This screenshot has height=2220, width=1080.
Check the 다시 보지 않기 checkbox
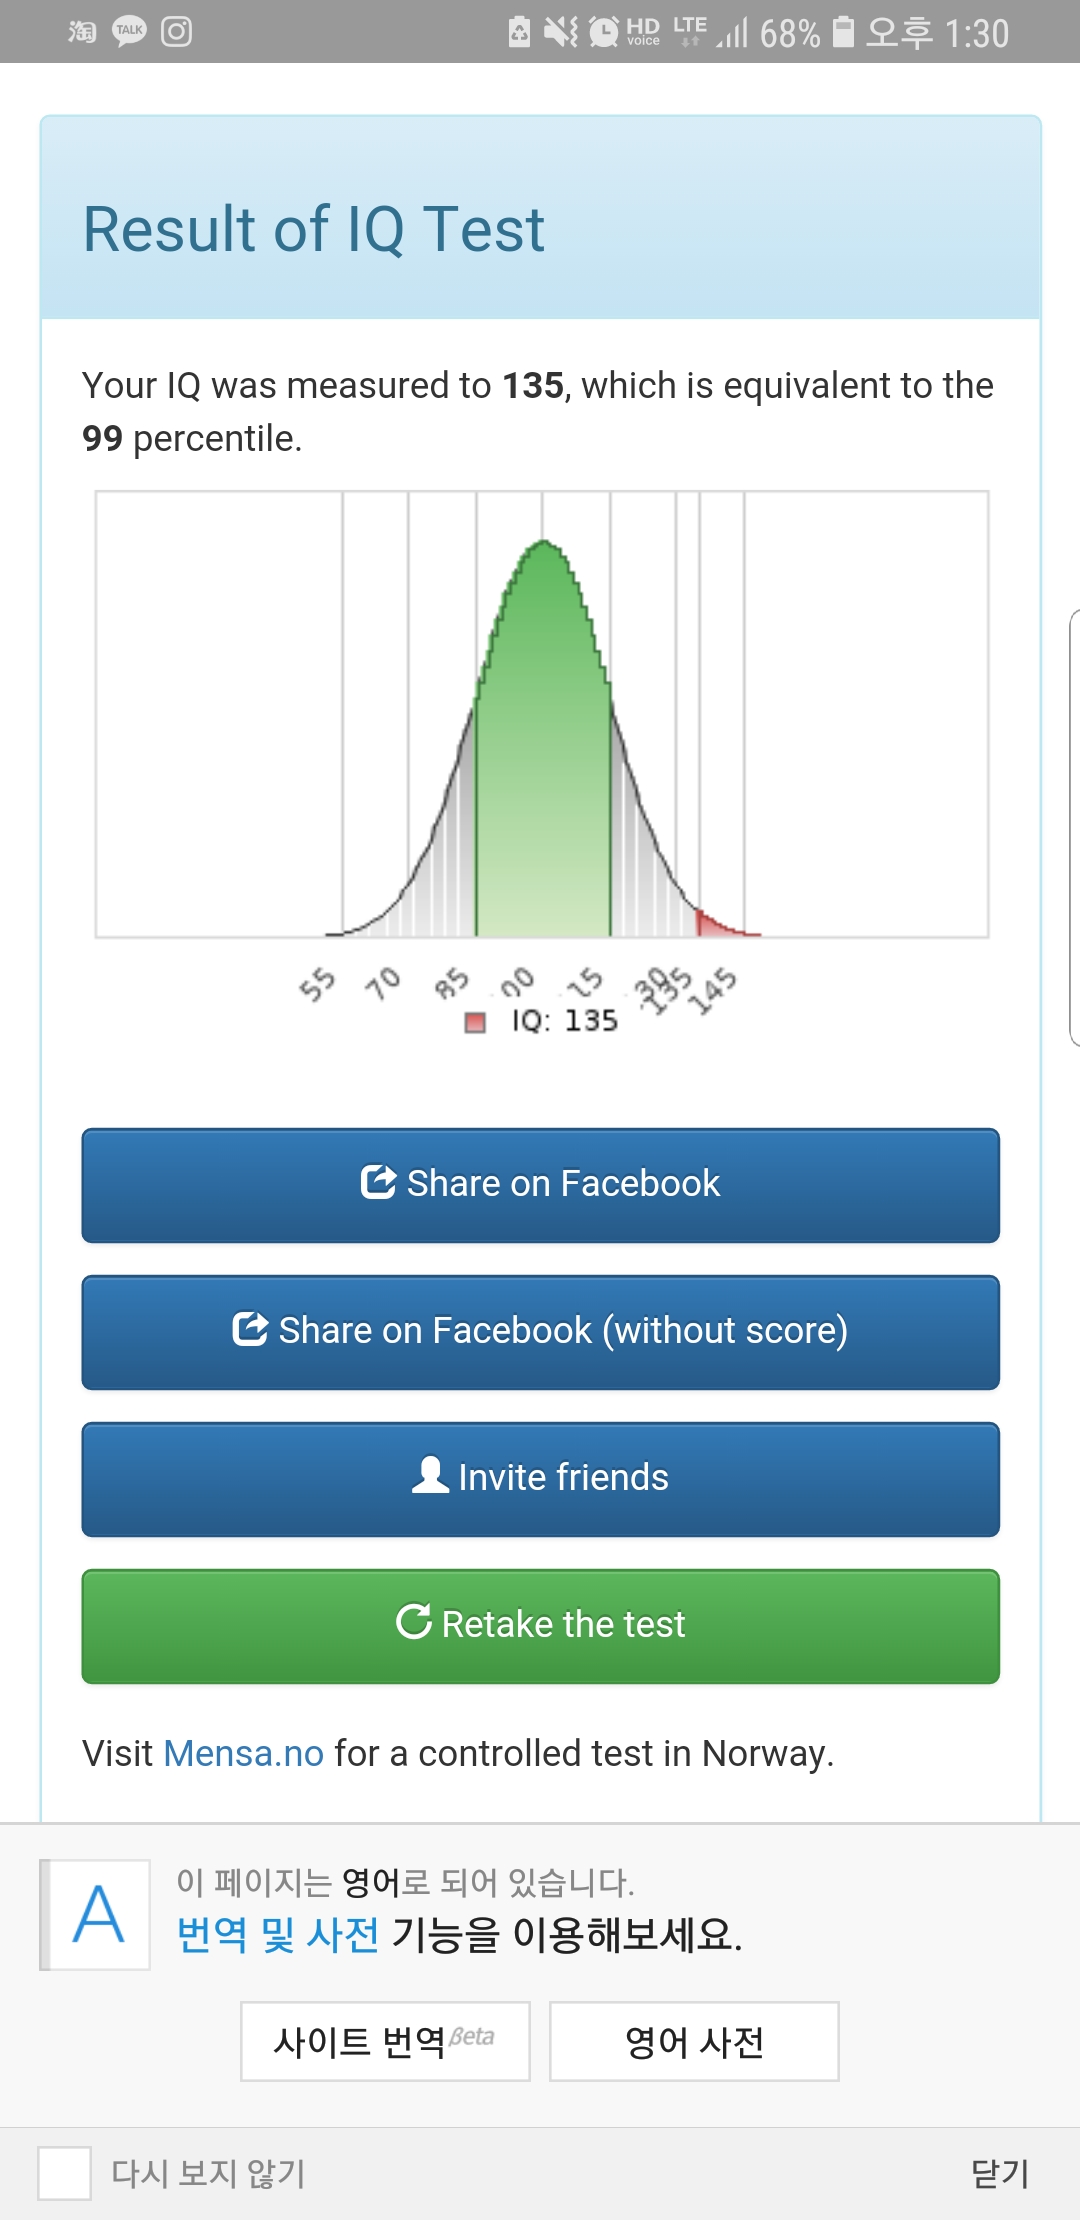click(x=64, y=2173)
